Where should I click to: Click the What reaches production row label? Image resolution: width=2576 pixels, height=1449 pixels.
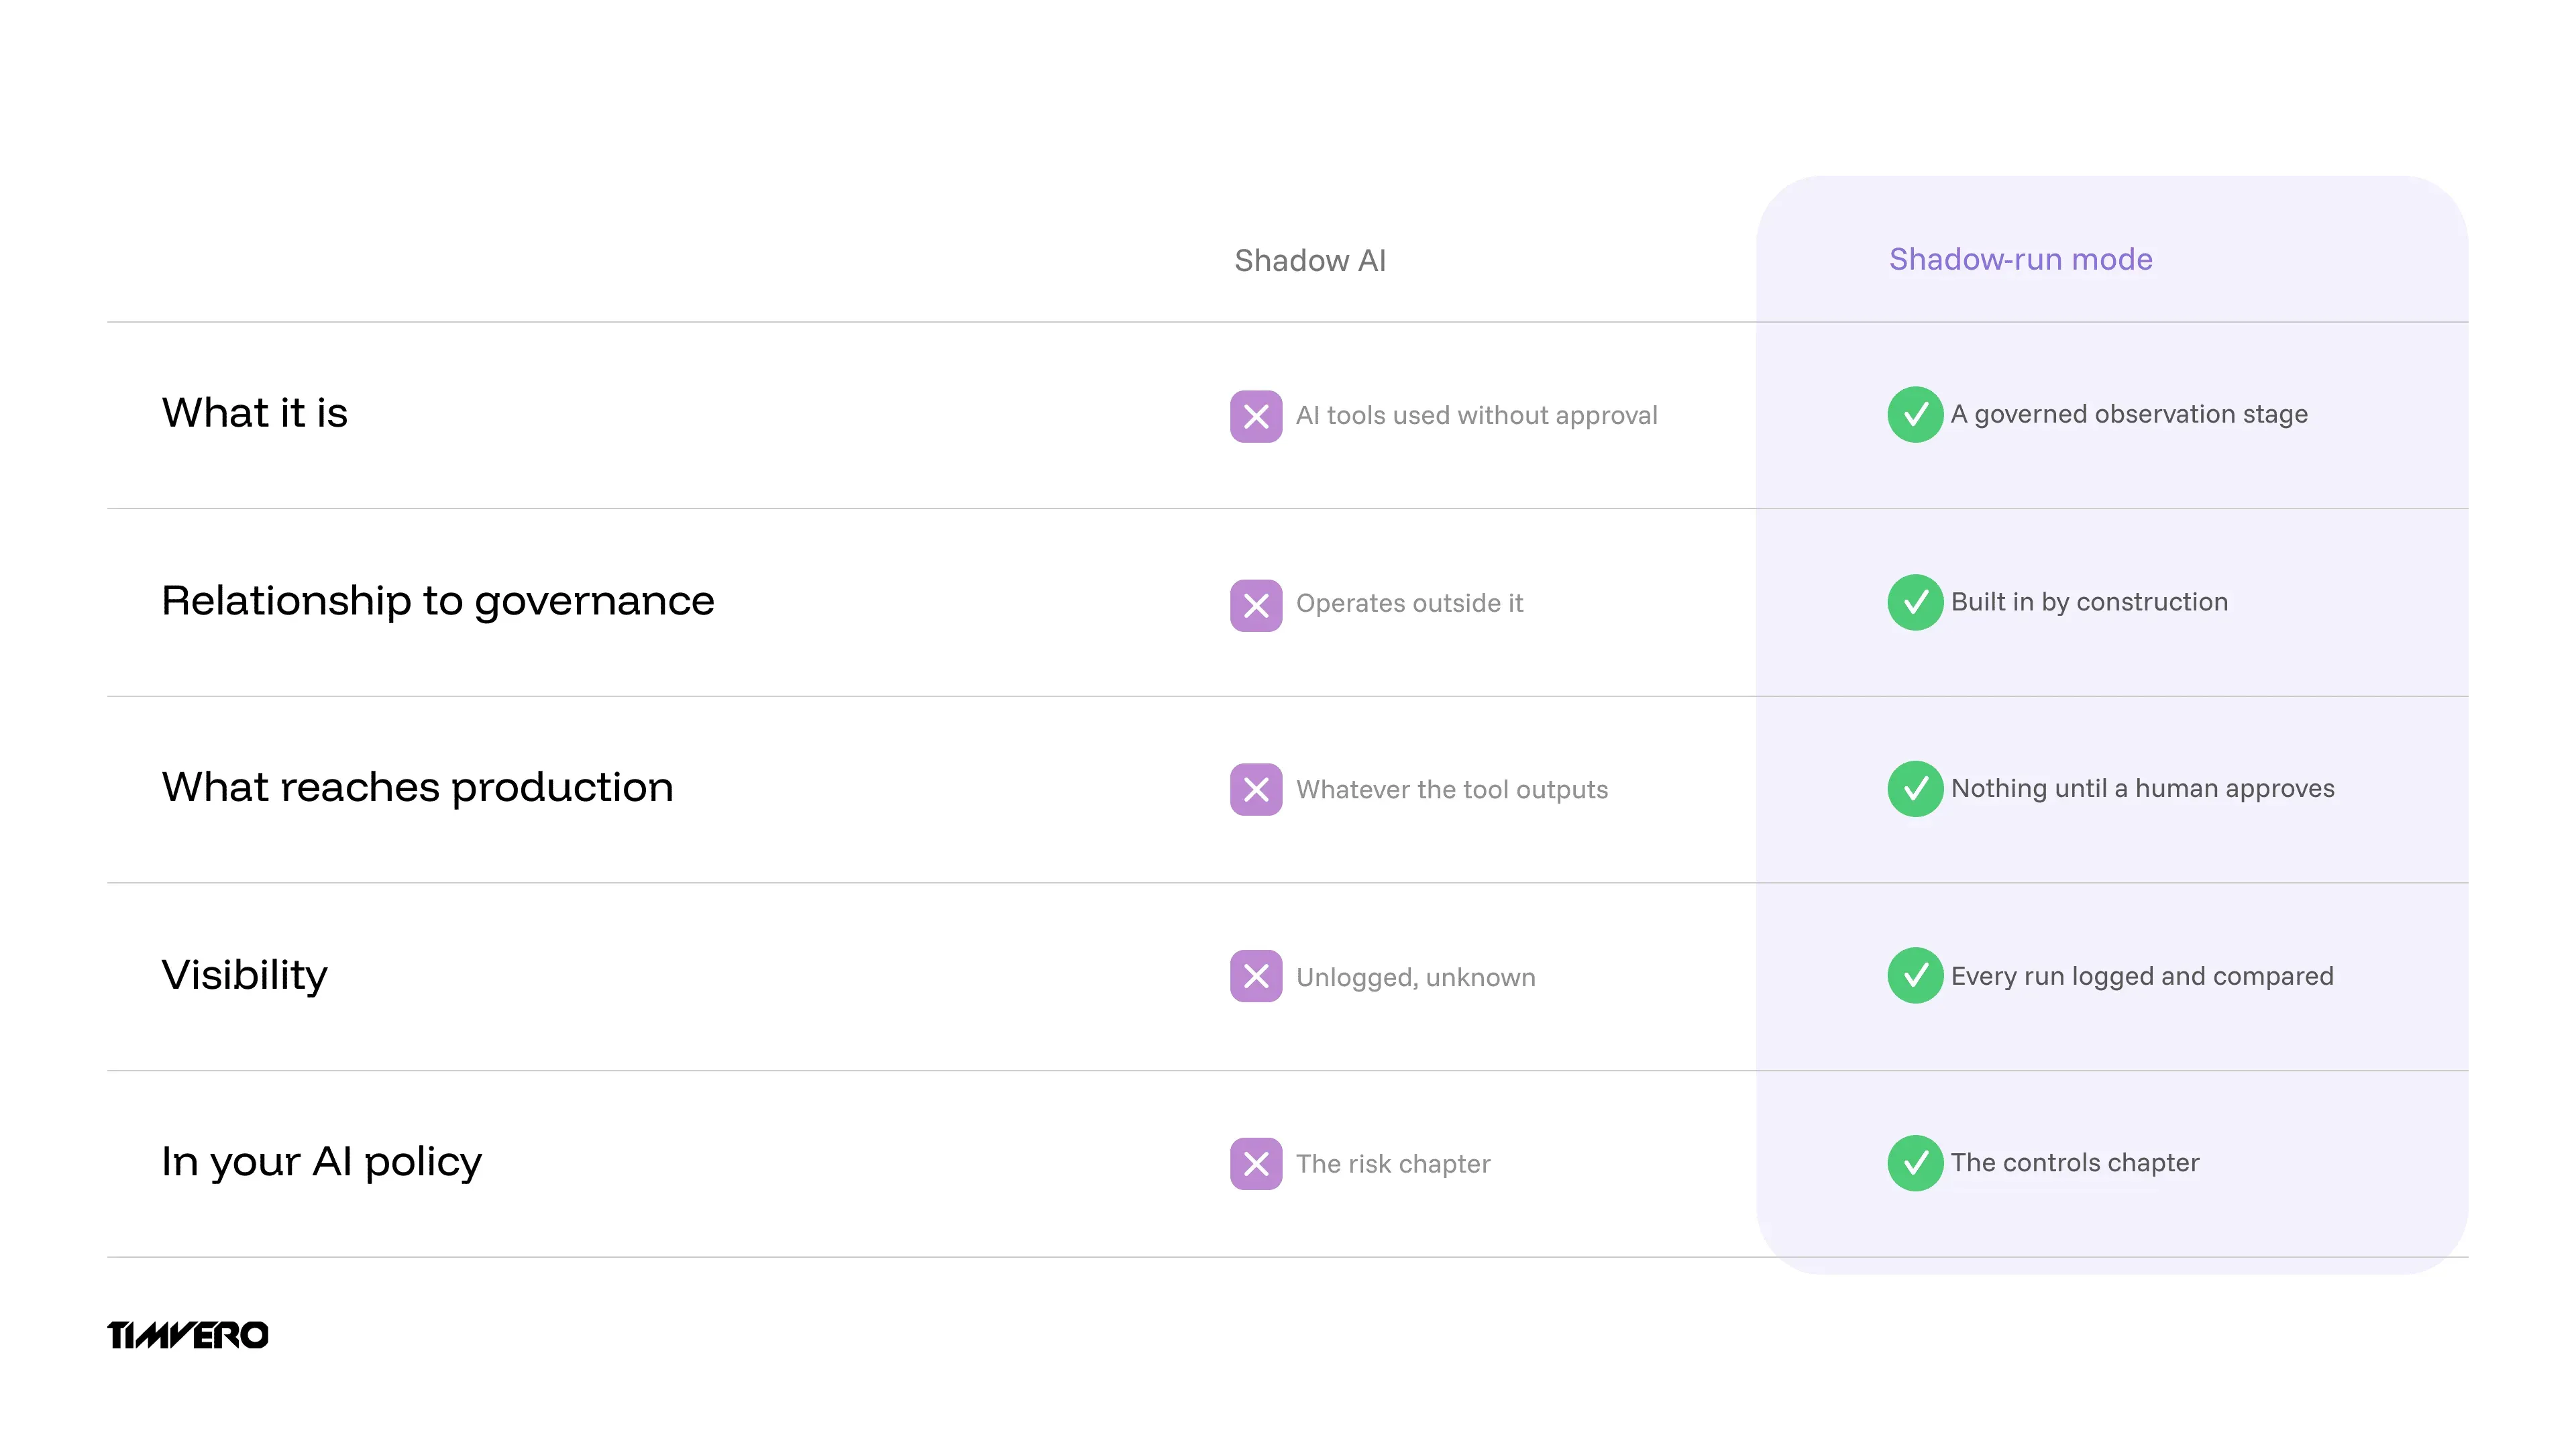pos(417,788)
